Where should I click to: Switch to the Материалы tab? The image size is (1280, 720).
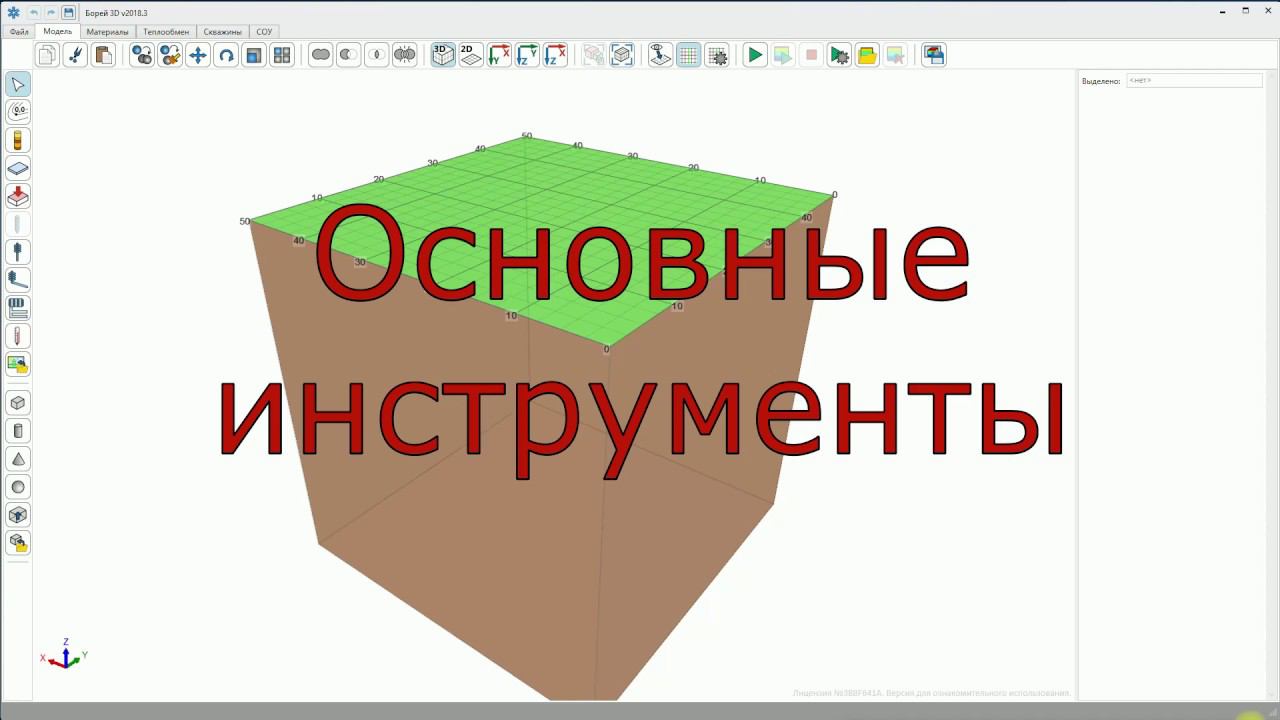[107, 32]
